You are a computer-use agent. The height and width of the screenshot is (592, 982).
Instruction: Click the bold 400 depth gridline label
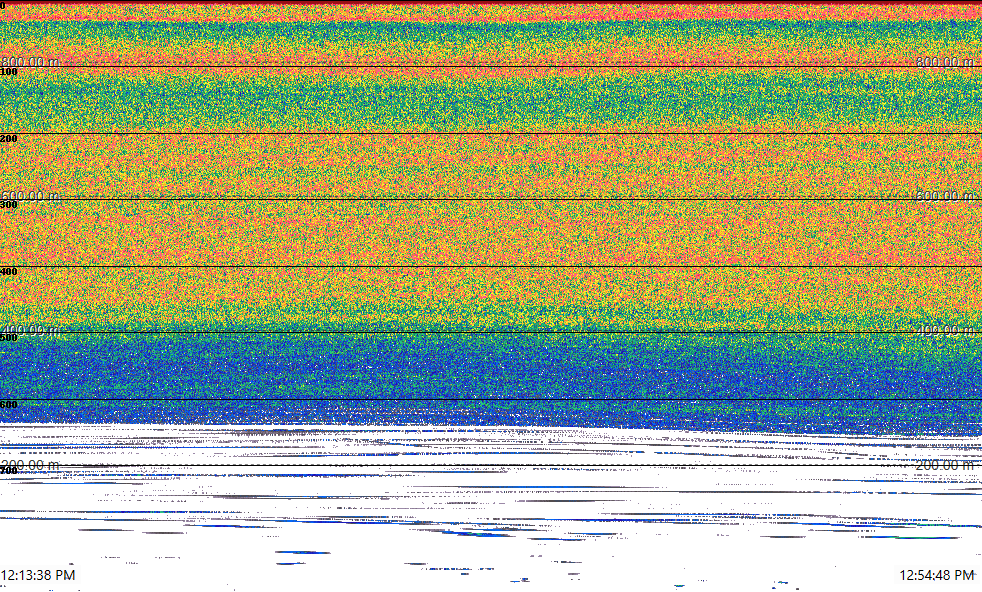pos(9,272)
